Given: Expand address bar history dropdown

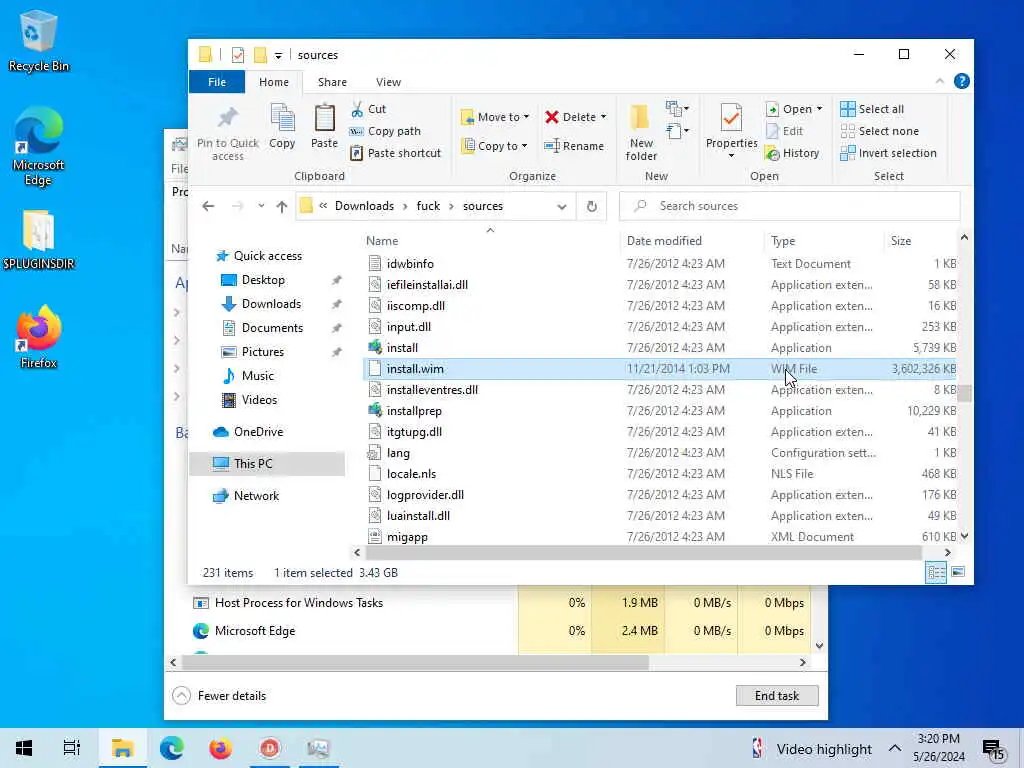Looking at the screenshot, I should [x=562, y=206].
